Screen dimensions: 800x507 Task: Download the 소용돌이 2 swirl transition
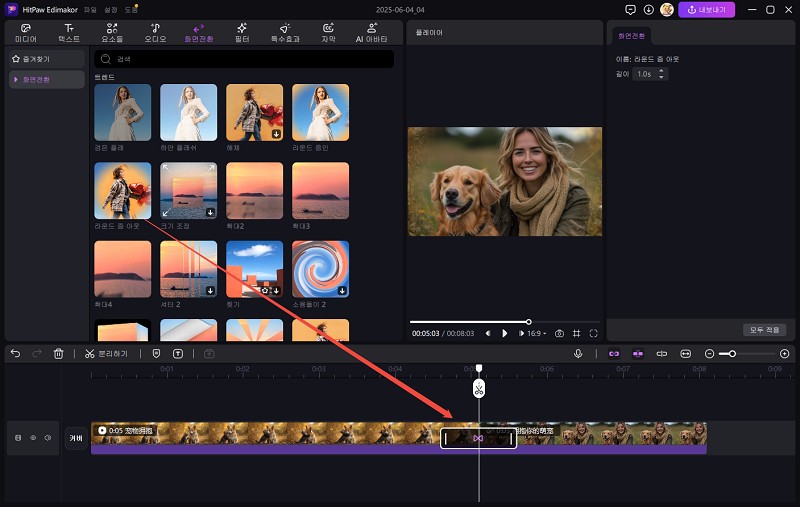pos(342,291)
